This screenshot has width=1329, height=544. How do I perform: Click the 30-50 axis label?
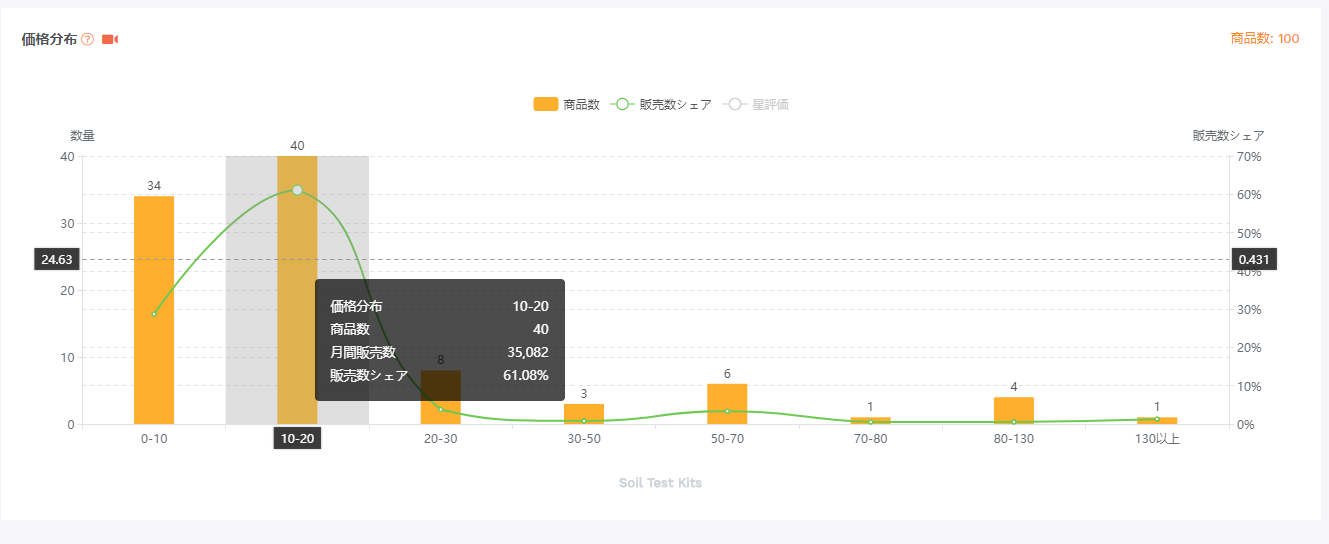pyautogui.click(x=584, y=439)
